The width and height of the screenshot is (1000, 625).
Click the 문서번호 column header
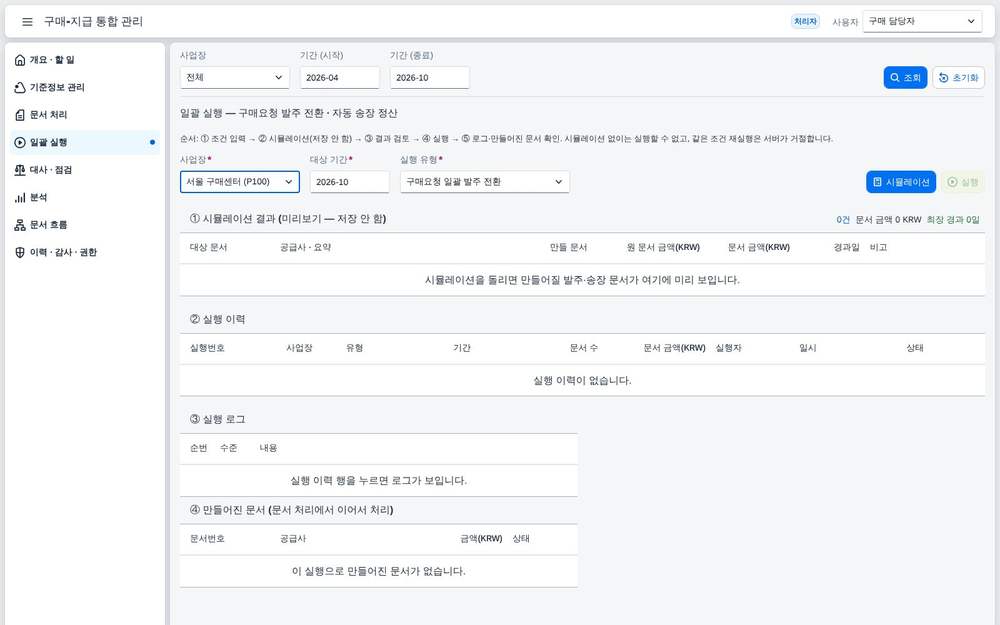[207, 539]
